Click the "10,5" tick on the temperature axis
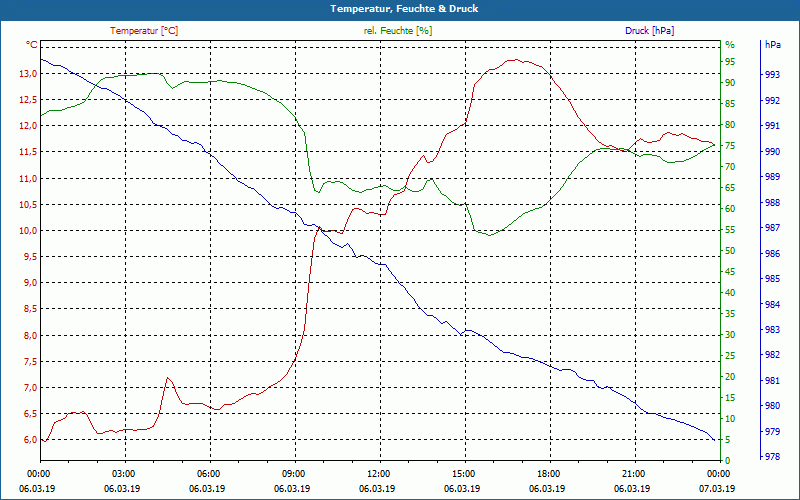This screenshot has width=800, height=500. [28, 205]
